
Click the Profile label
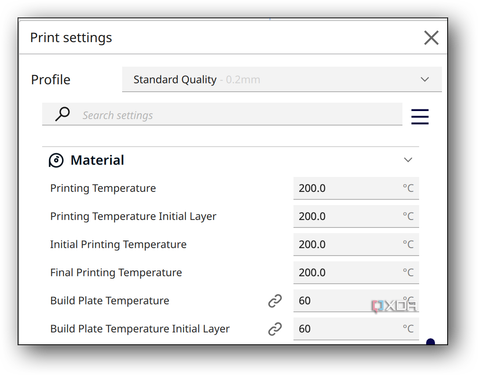tap(51, 80)
